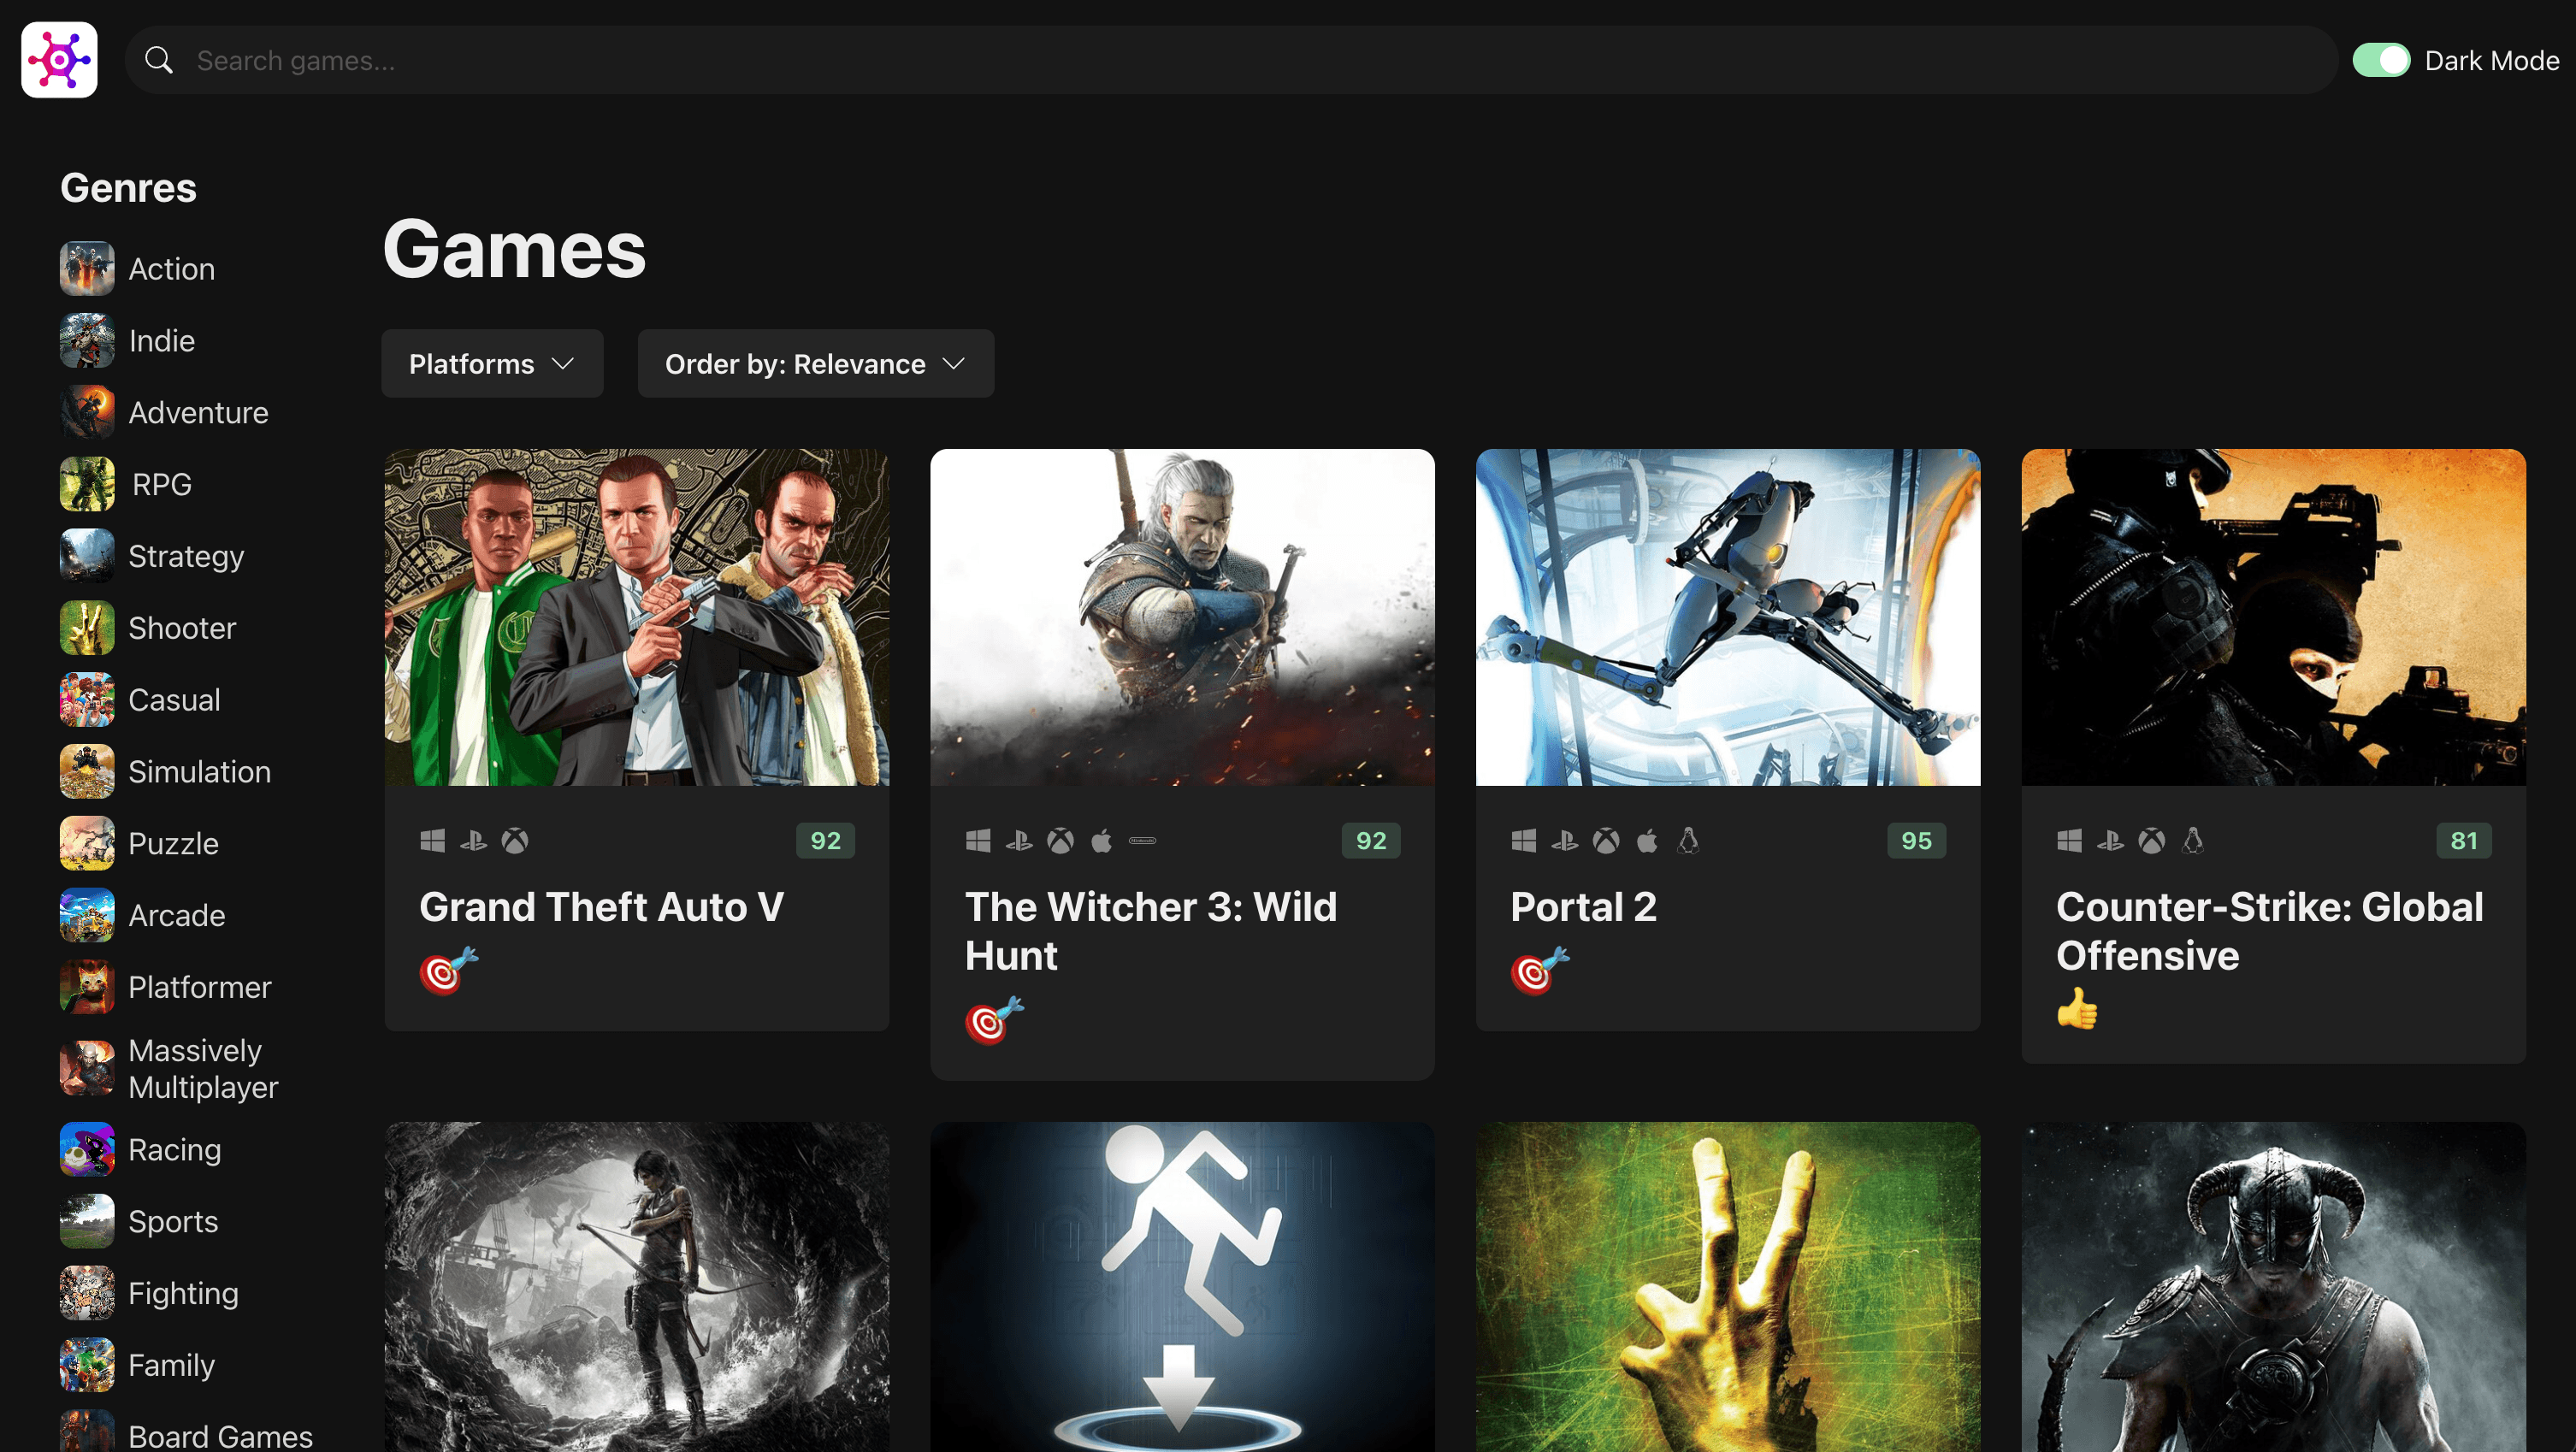Click the bullseye rating emoji under Portal 2

coord(1539,970)
